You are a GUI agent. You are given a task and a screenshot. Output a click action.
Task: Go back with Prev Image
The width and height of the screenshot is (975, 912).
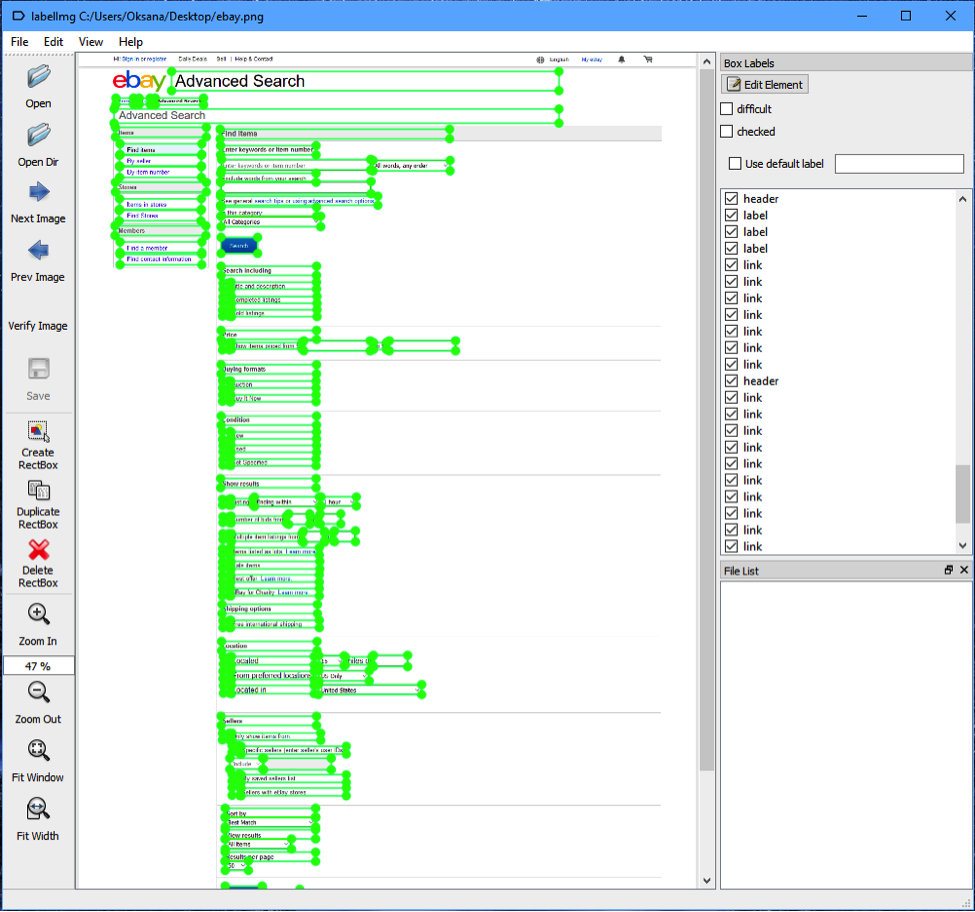[x=38, y=251]
